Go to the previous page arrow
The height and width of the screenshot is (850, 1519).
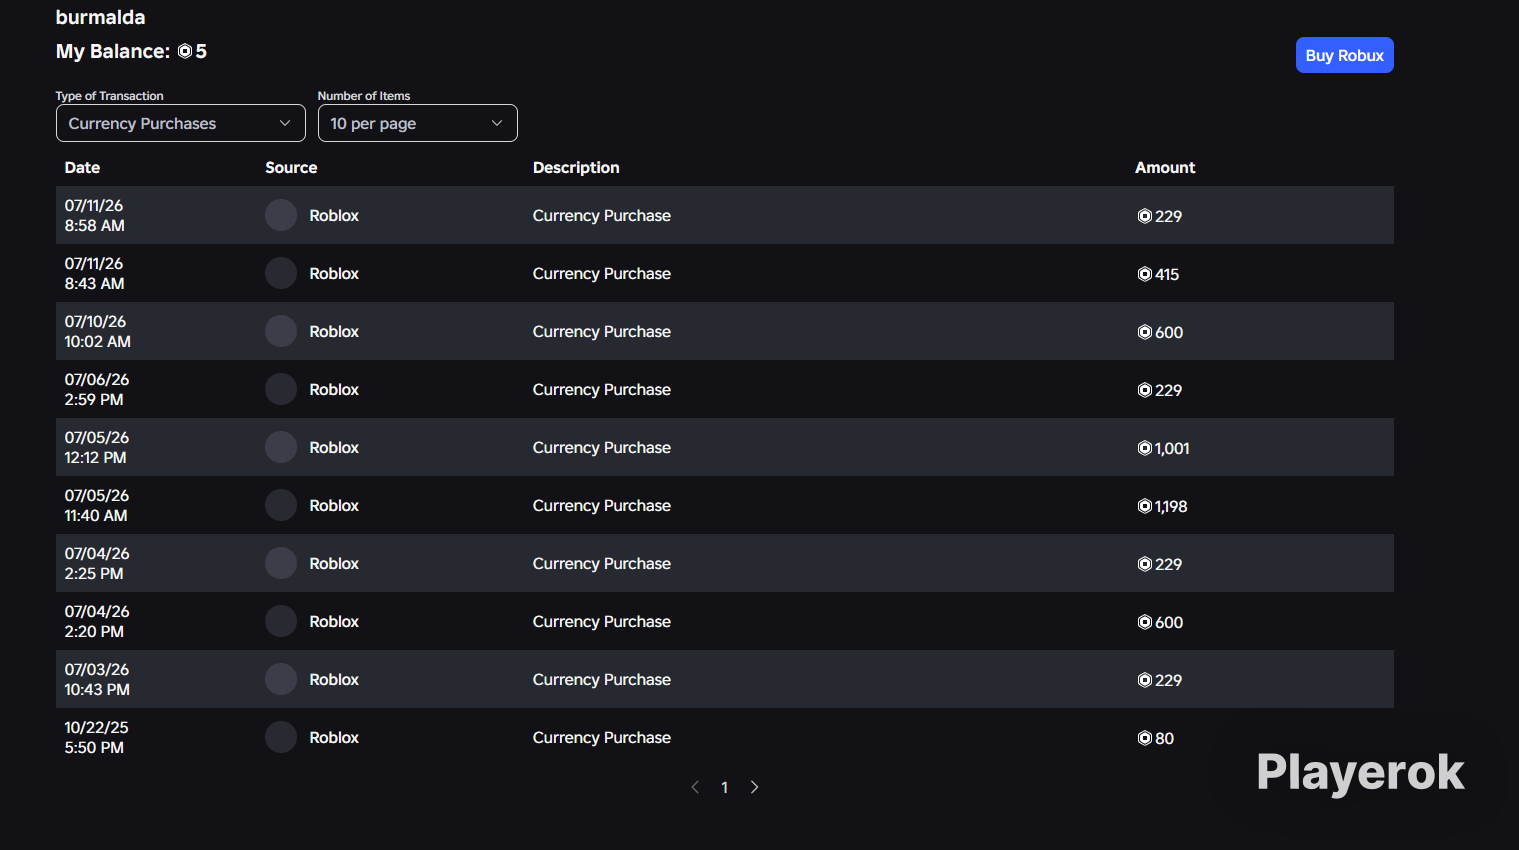point(695,787)
